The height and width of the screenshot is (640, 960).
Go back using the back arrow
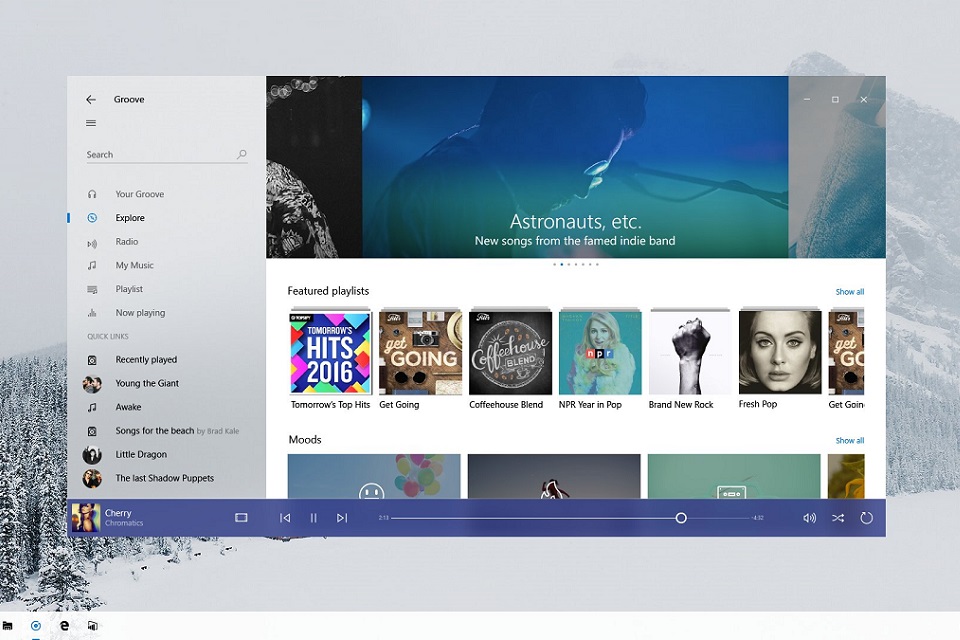pos(91,99)
